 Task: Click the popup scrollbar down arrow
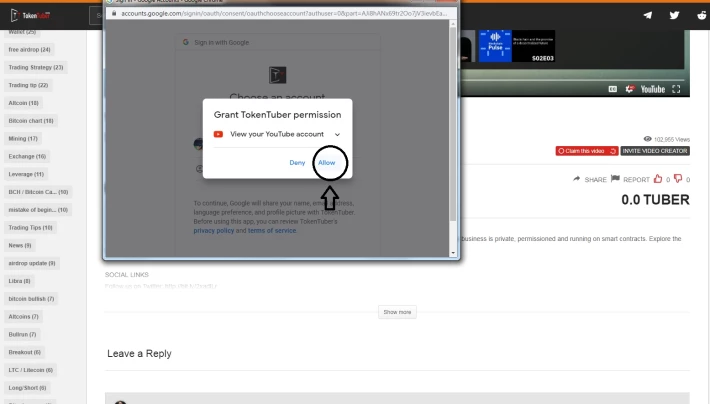tap(453, 253)
